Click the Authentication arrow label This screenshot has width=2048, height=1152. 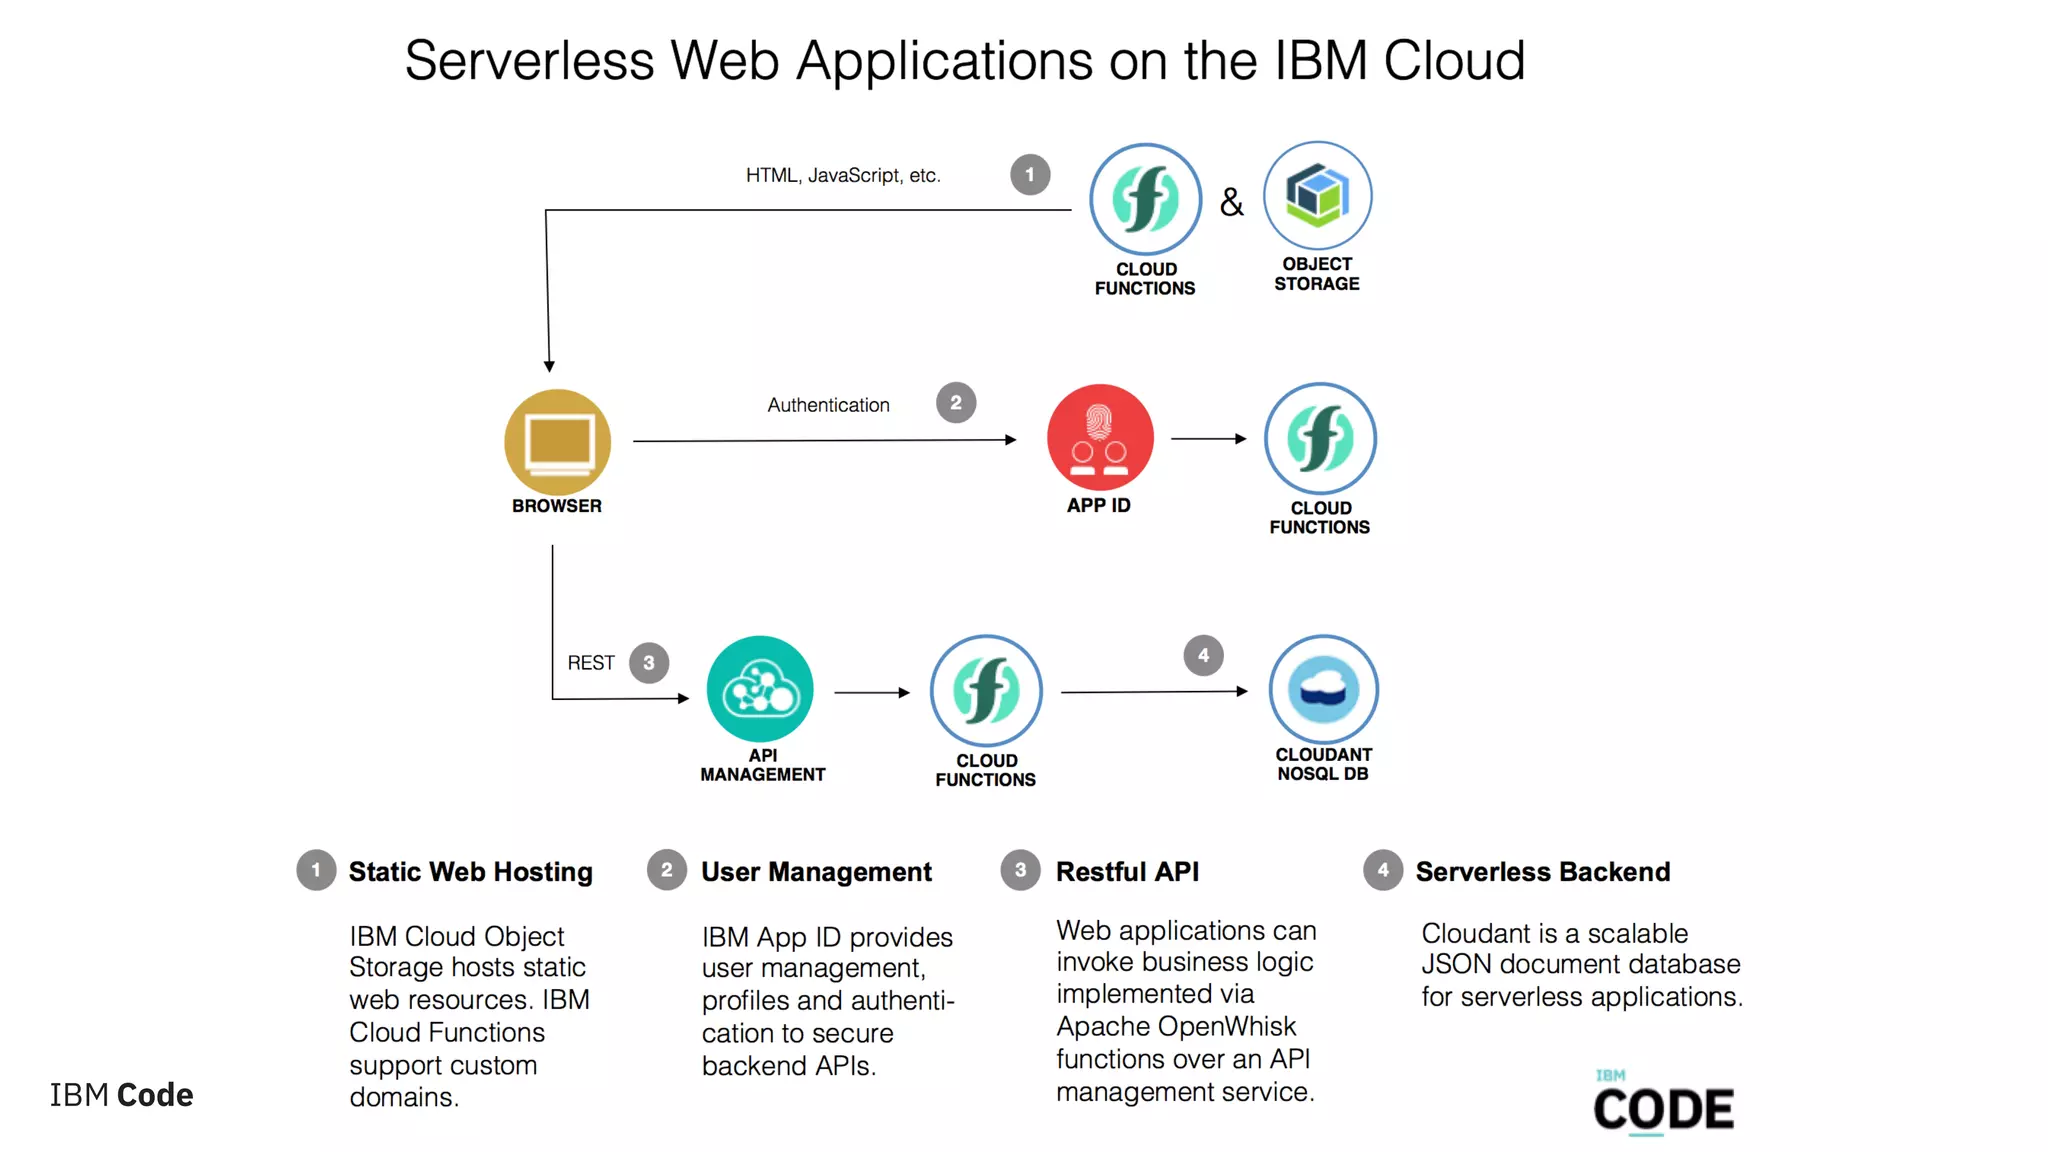click(828, 405)
